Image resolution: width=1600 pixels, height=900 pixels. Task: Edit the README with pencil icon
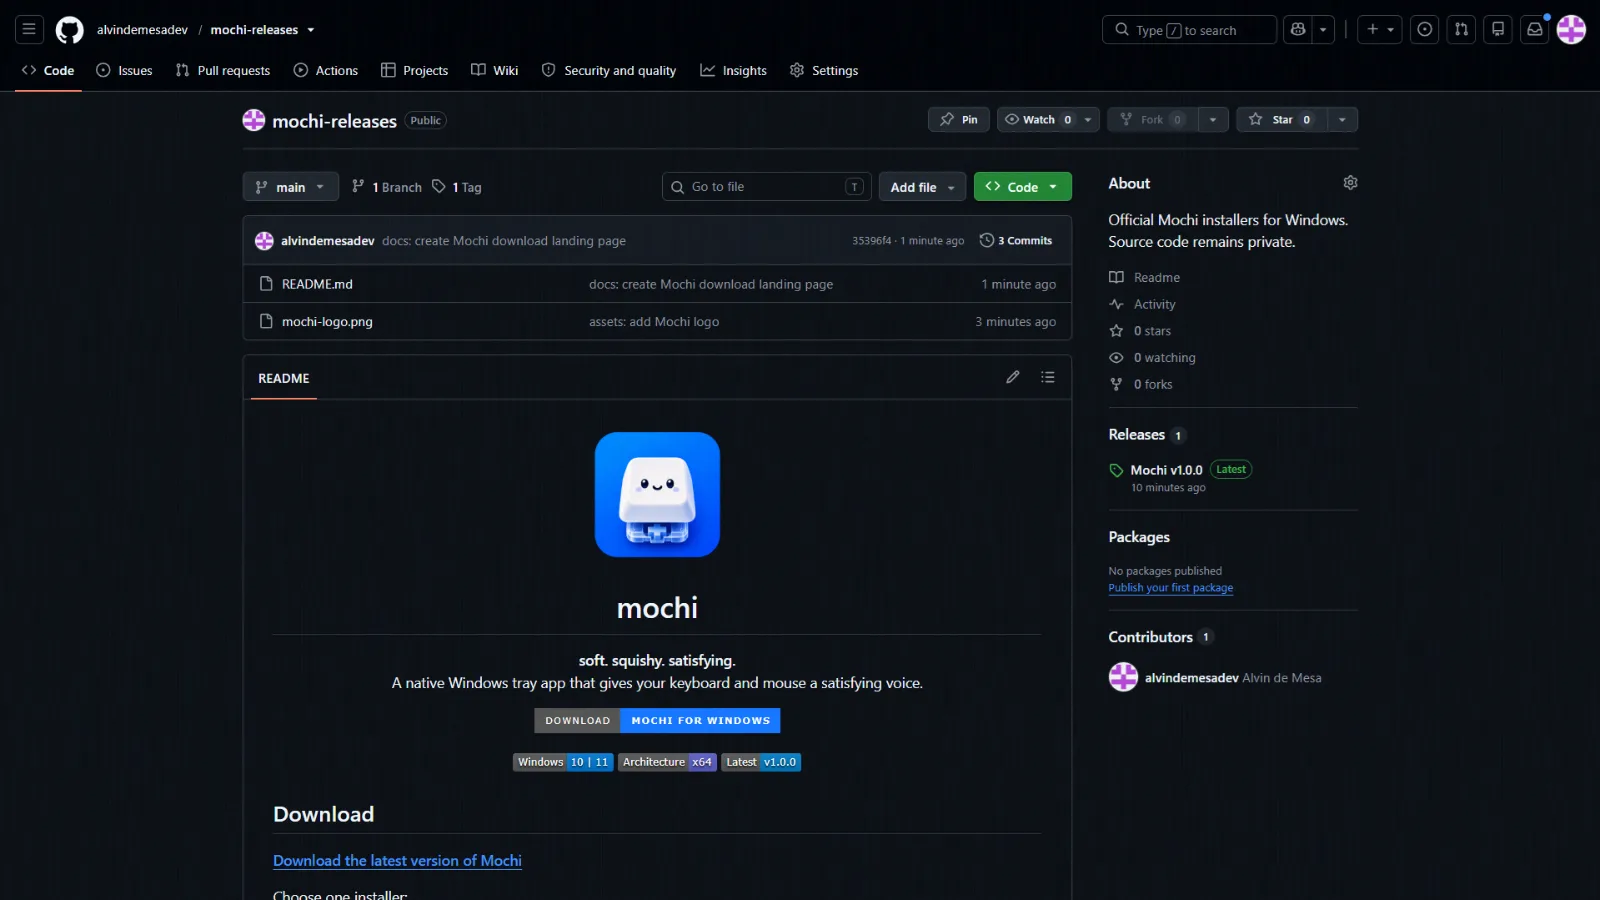pyautogui.click(x=1013, y=377)
